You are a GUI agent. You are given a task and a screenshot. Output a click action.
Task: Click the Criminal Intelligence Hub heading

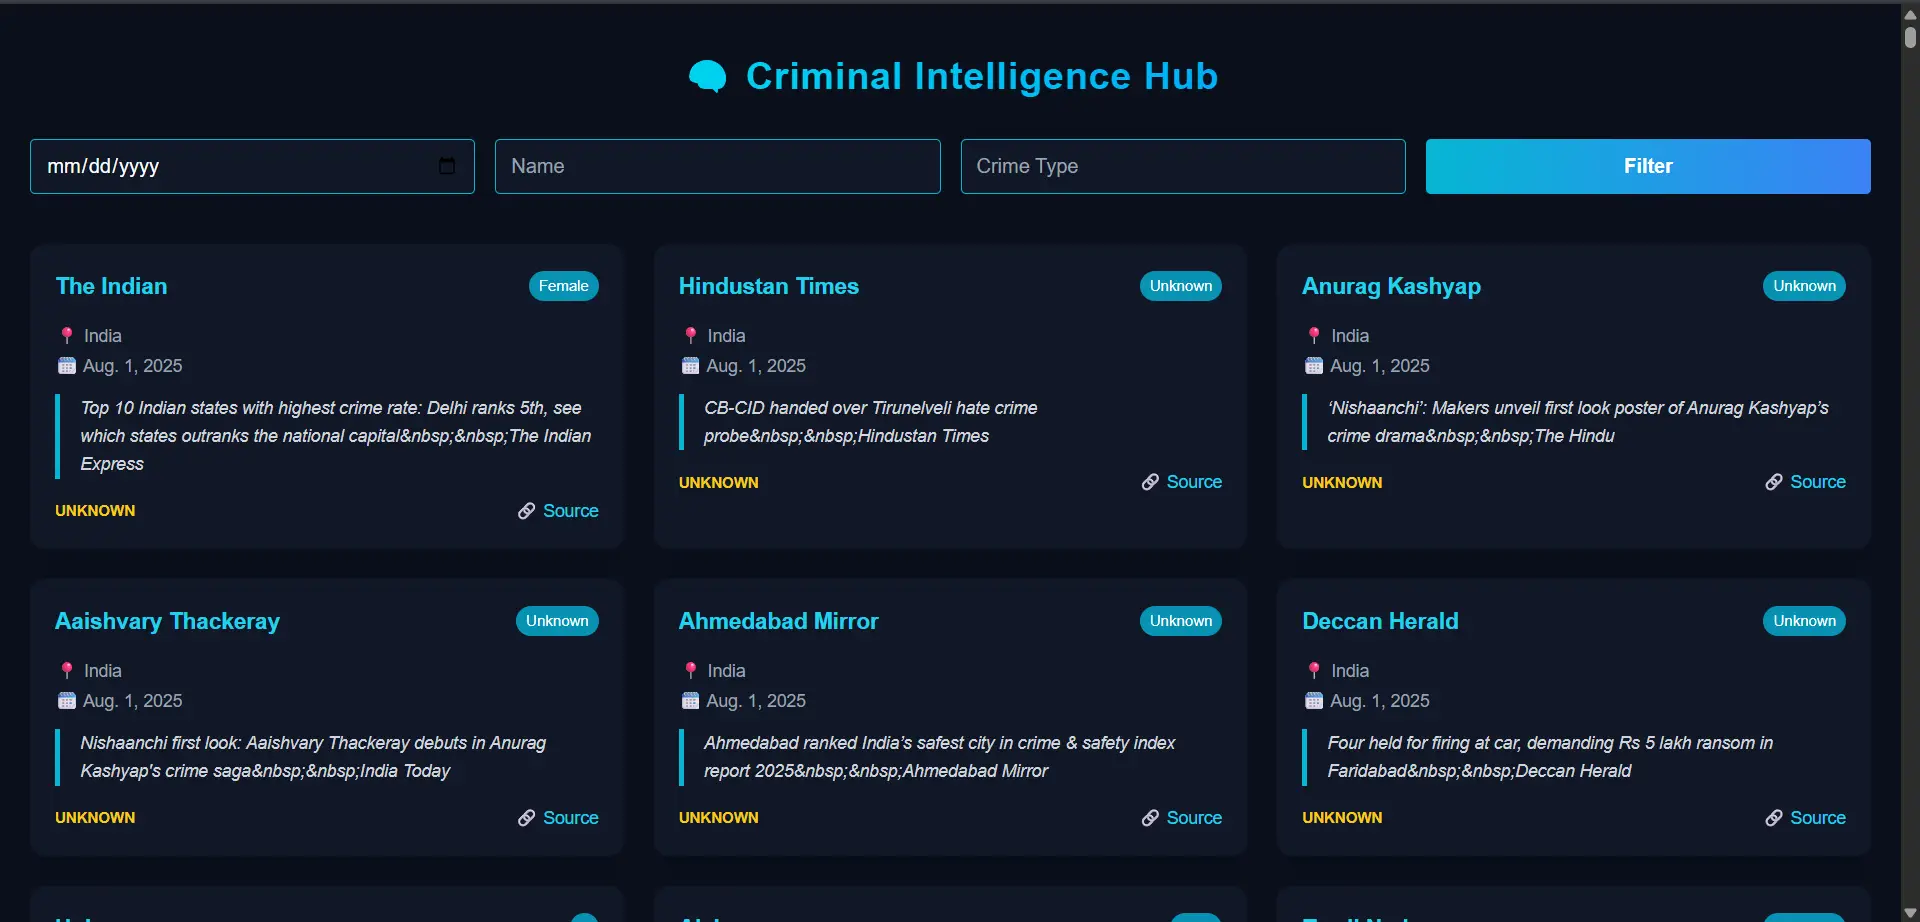[981, 76]
